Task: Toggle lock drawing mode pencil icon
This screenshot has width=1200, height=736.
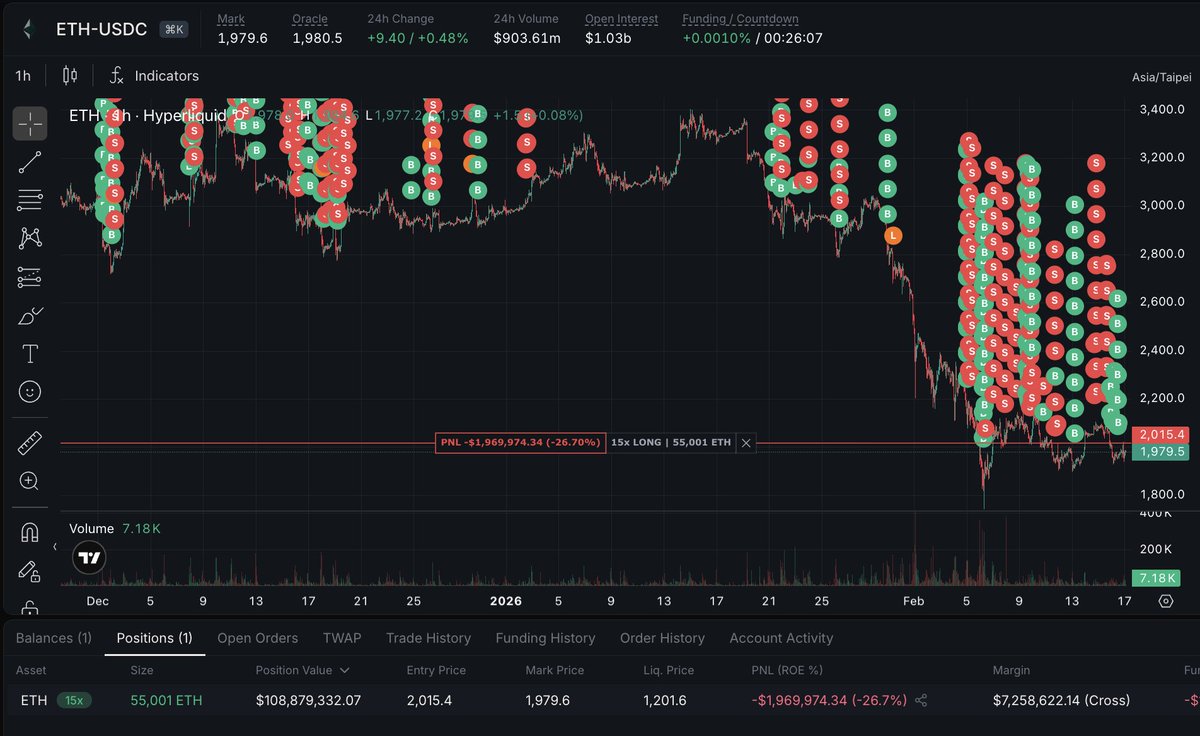Action: (x=30, y=571)
